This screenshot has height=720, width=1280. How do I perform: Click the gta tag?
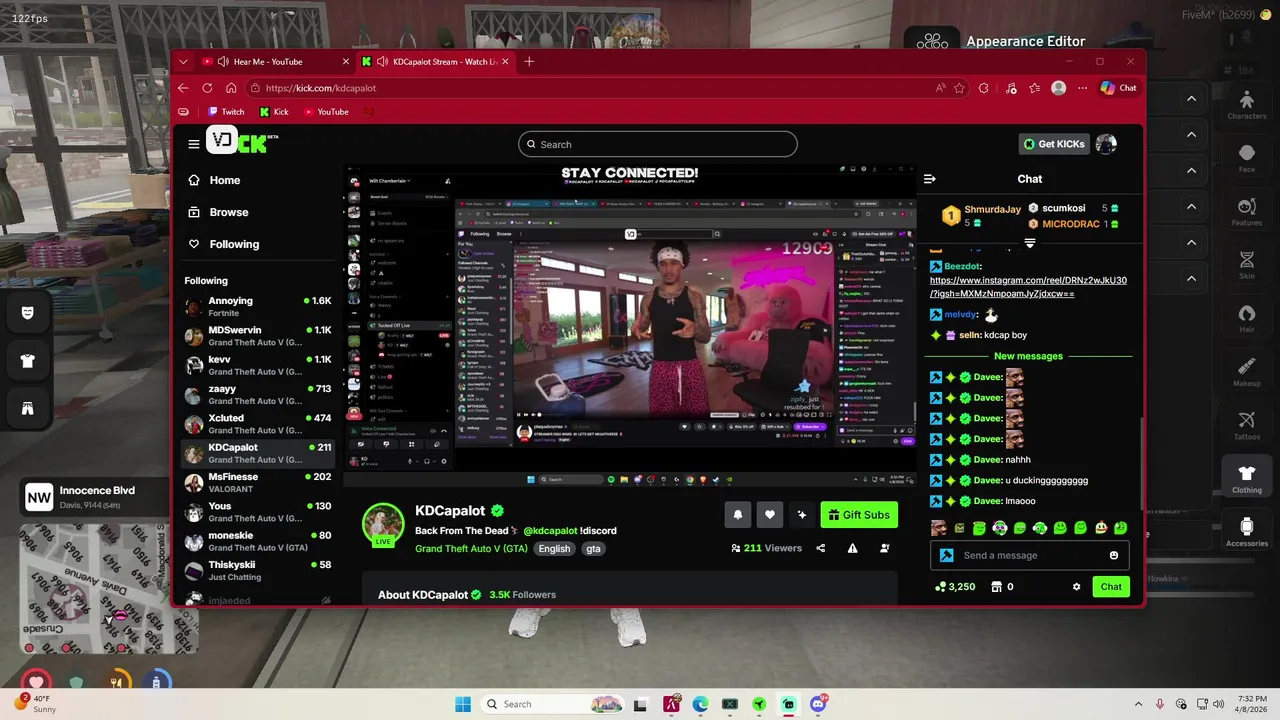[x=593, y=548]
